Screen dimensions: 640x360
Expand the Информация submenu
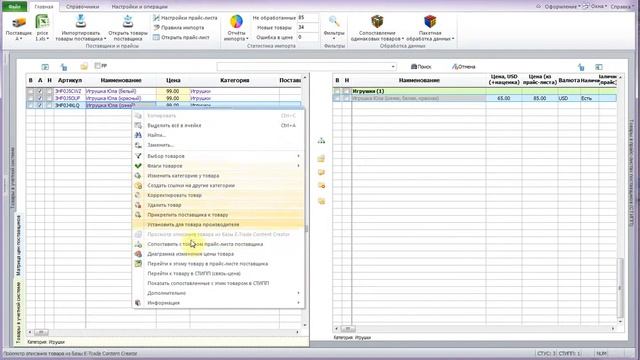point(218,303)
